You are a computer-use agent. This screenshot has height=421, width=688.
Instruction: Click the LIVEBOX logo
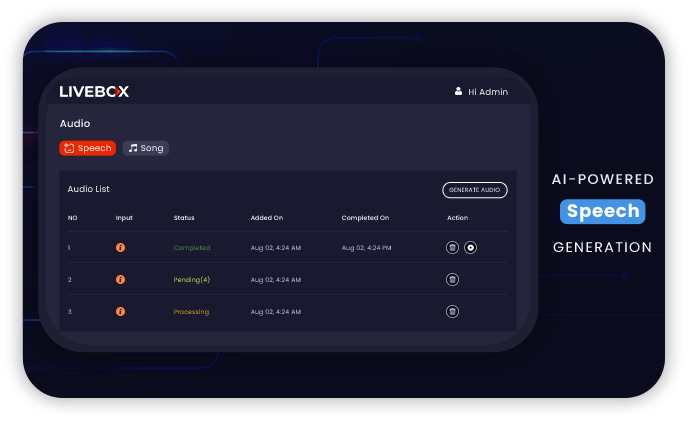[x=94, y=91]
